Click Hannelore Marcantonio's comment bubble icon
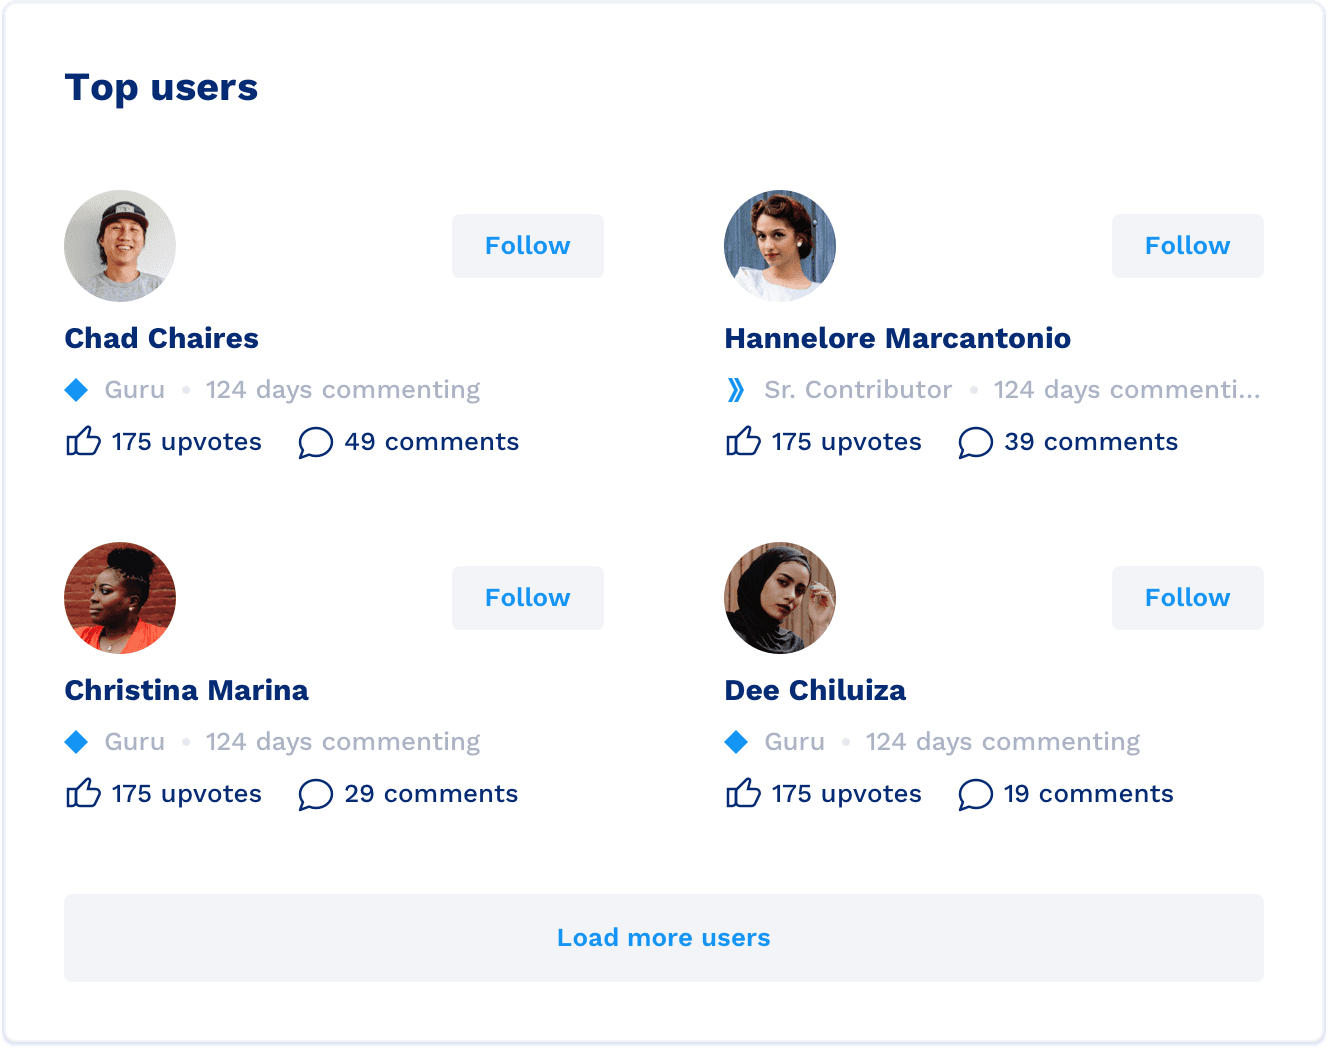The height and width of the screenshot is (1048, 1328). [x=975, y=442]
